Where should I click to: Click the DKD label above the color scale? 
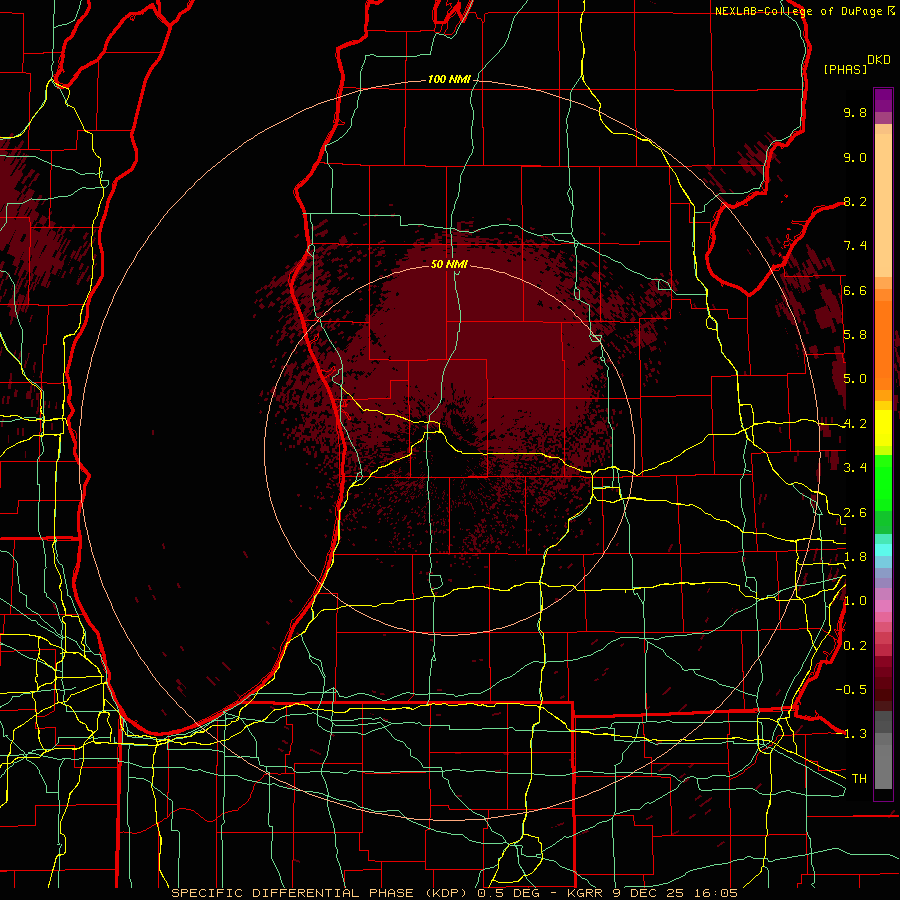[x=879, y=60]
